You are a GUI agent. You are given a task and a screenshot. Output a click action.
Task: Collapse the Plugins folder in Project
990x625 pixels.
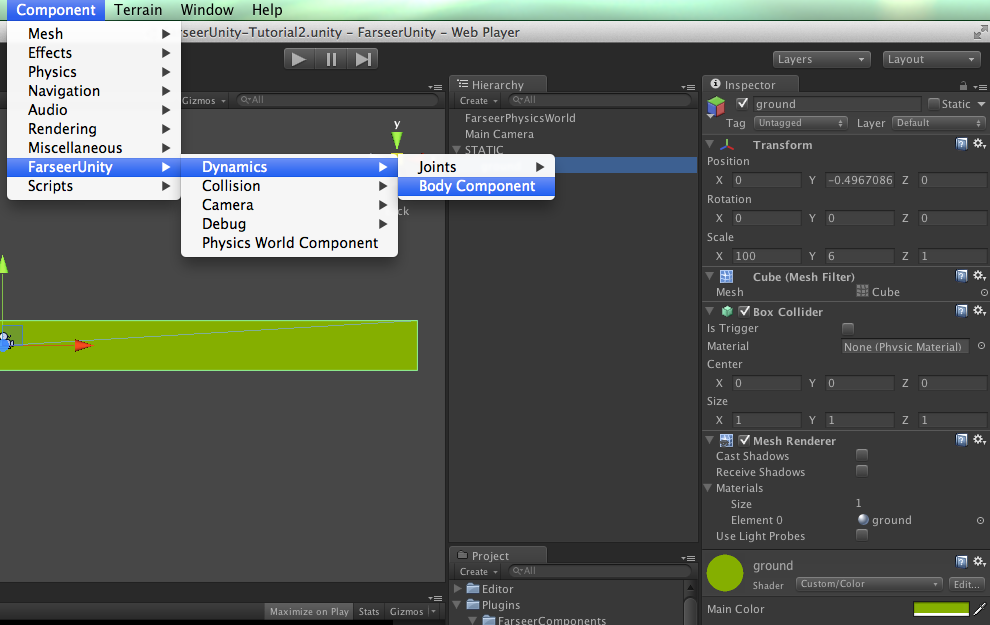pos(458,605)
